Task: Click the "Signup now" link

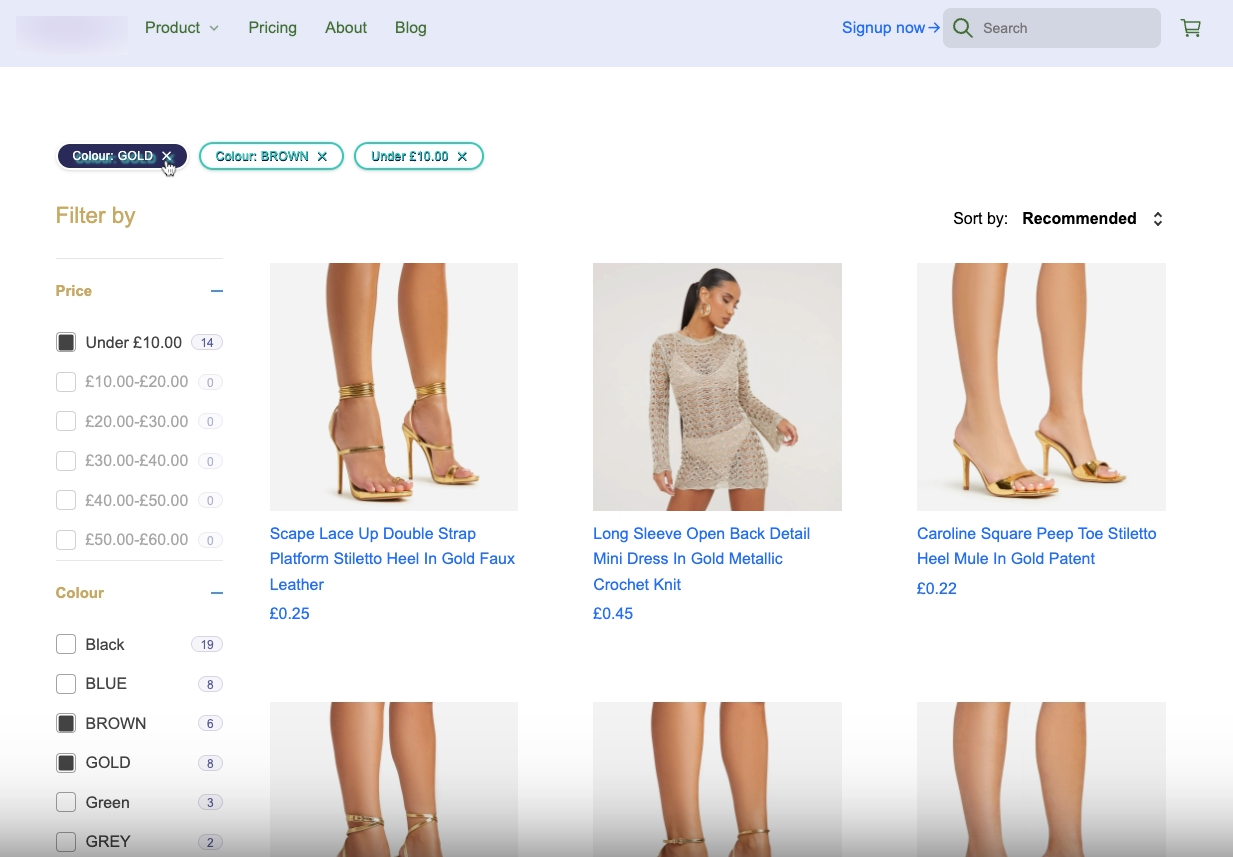Action: [x=882, y=28]
